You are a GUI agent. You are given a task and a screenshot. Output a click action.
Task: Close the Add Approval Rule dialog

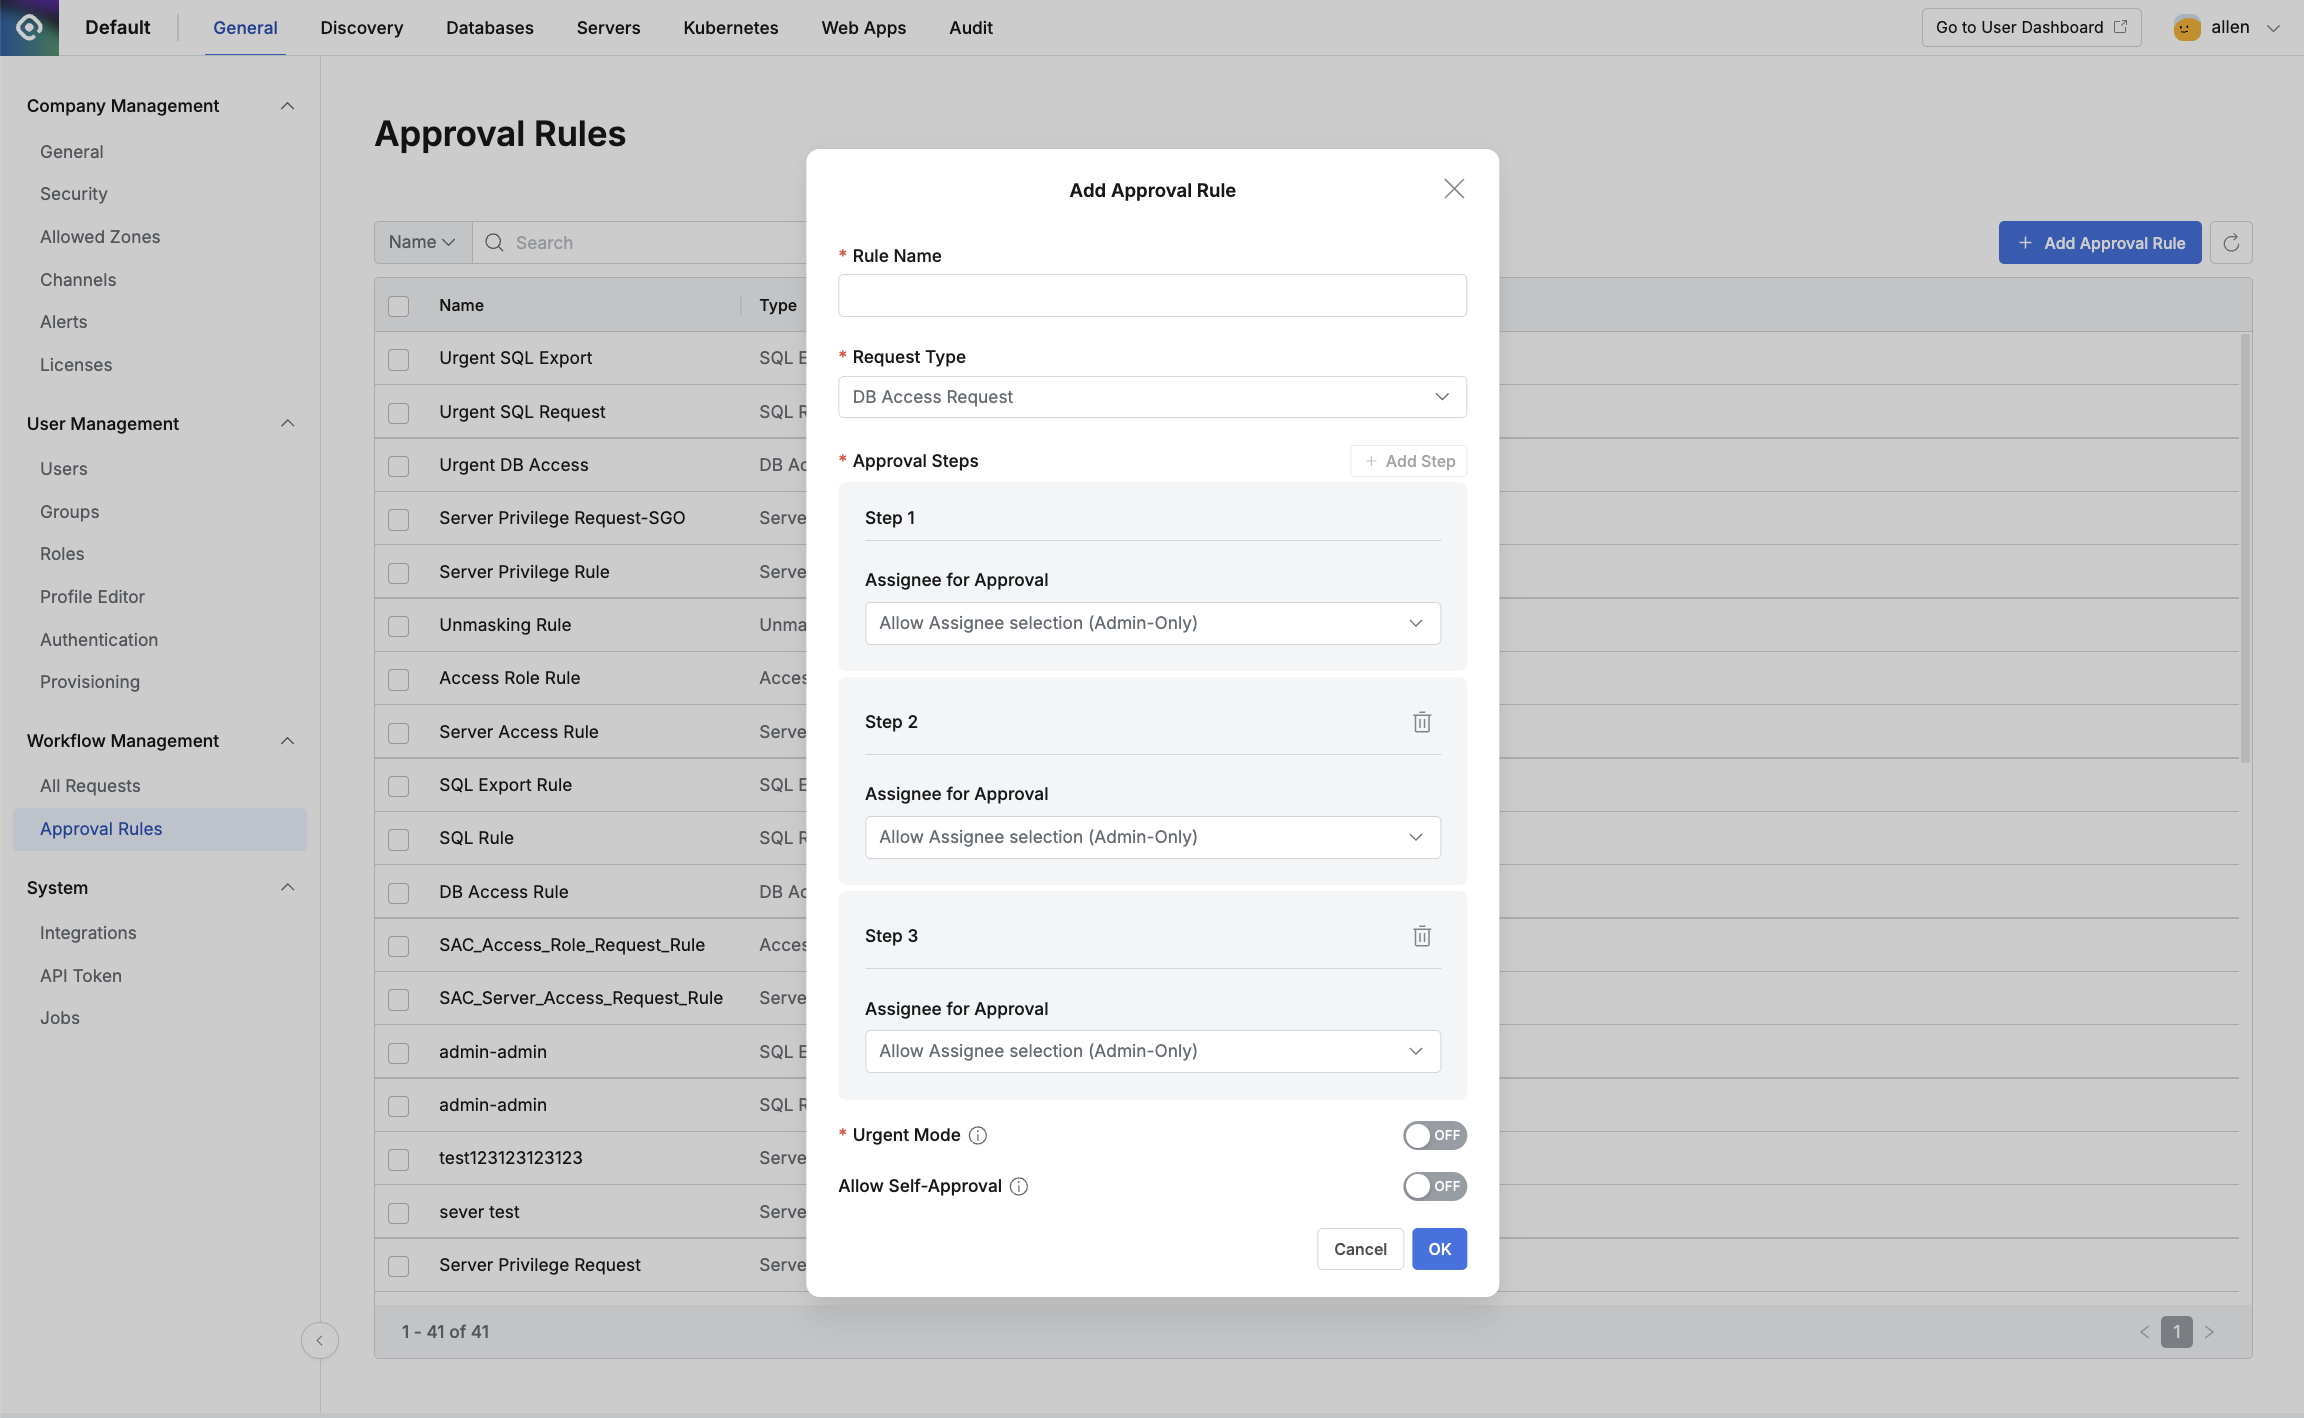[1453, 189]
